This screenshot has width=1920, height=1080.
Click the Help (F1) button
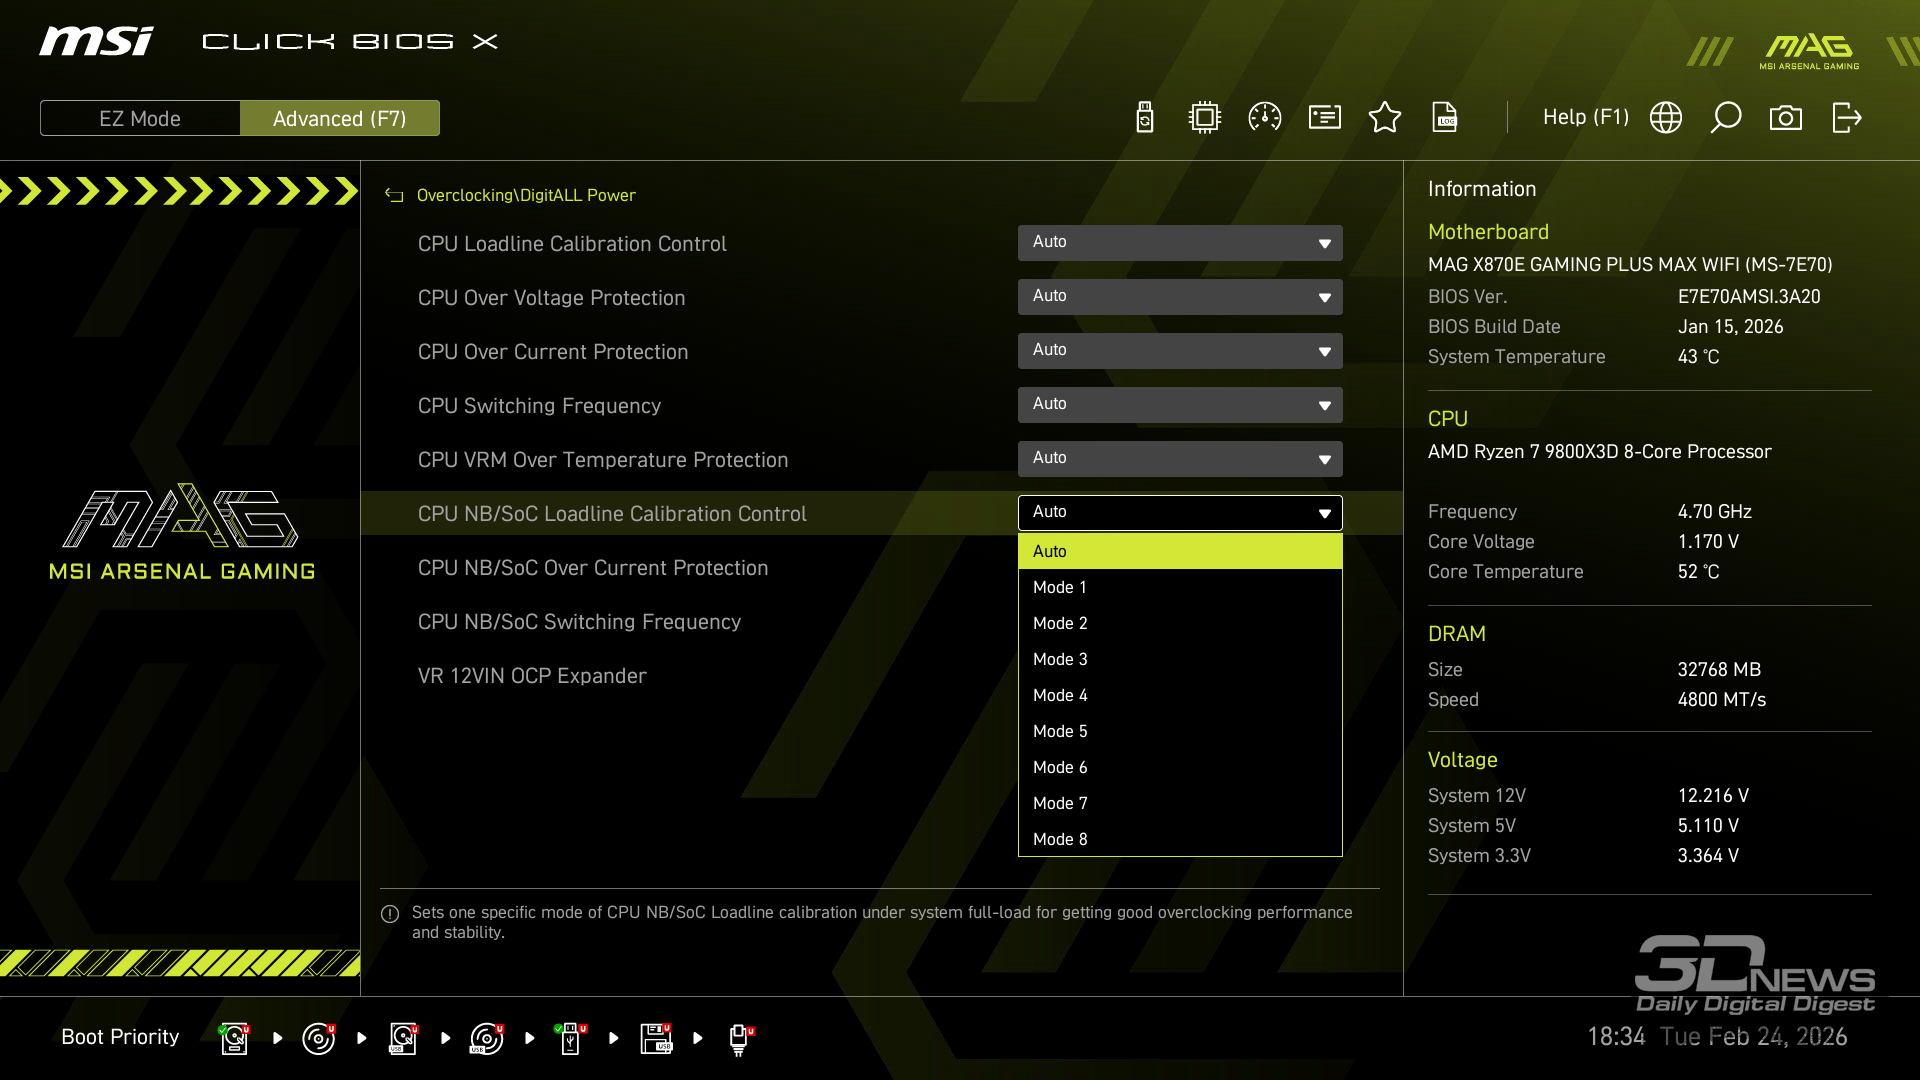1585,118
